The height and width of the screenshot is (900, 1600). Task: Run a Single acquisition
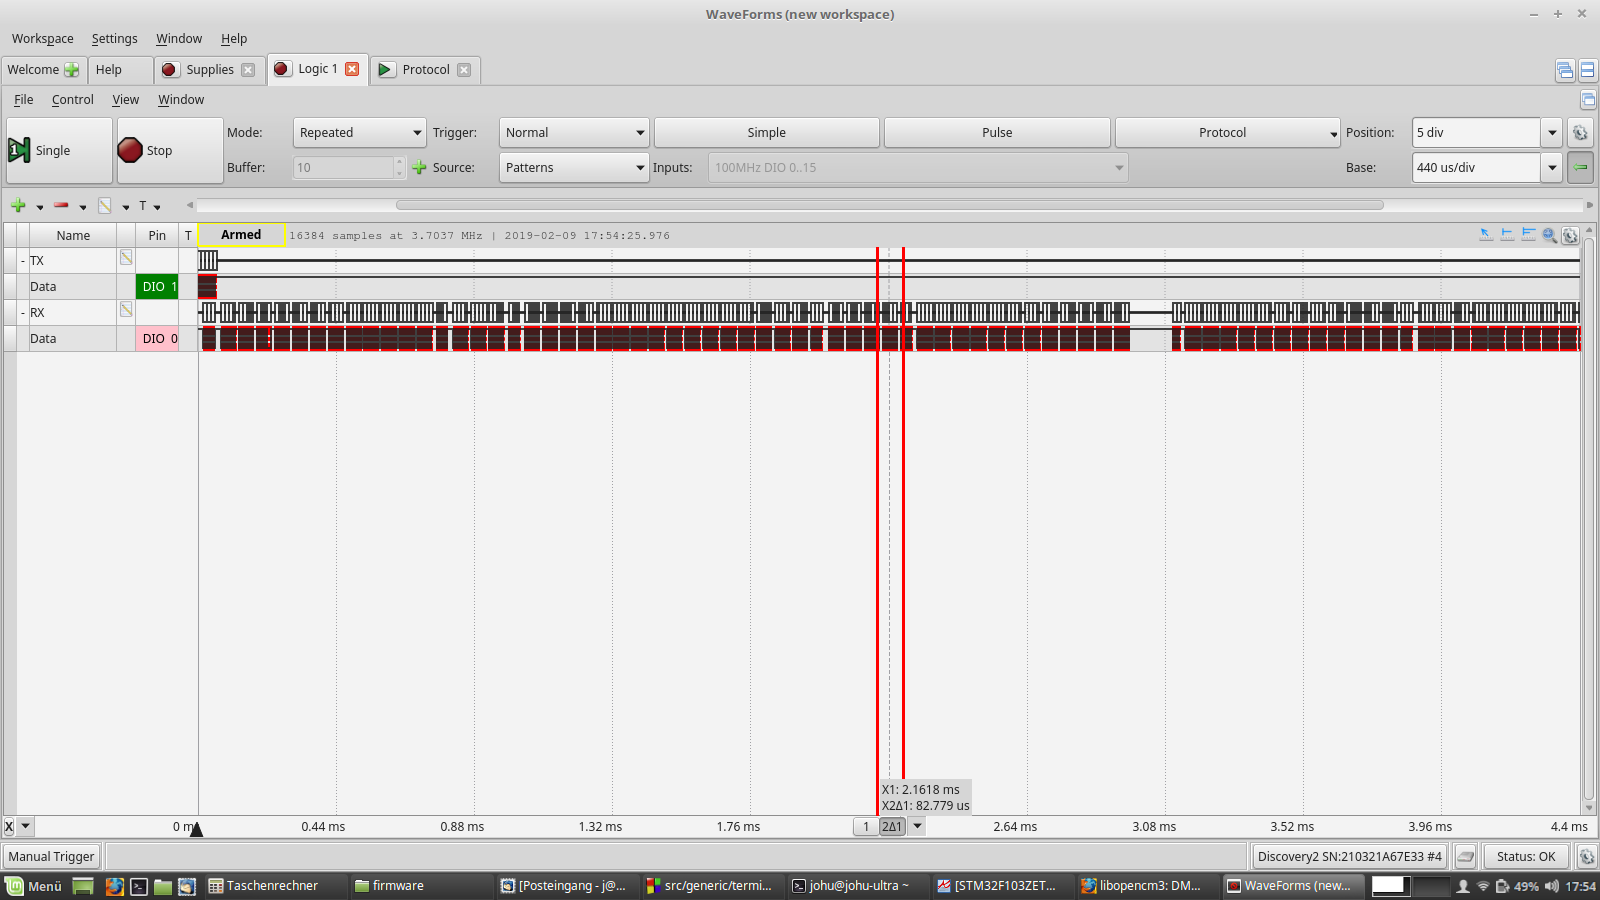[x=59, y=151]
